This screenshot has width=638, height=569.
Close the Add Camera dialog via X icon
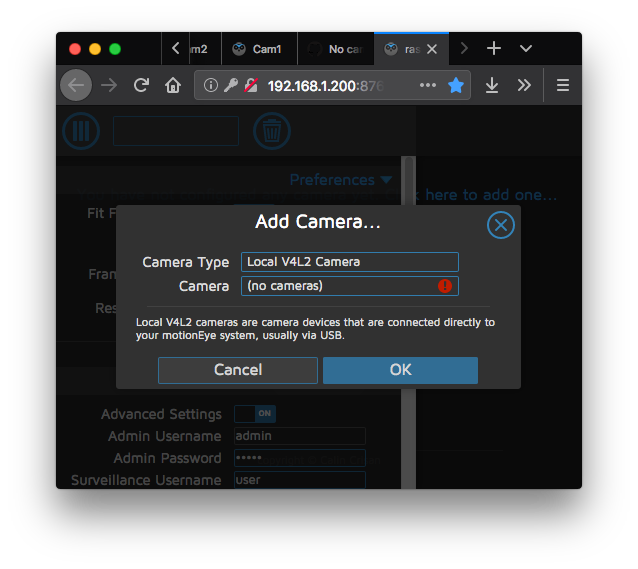(x=500, y=225)
